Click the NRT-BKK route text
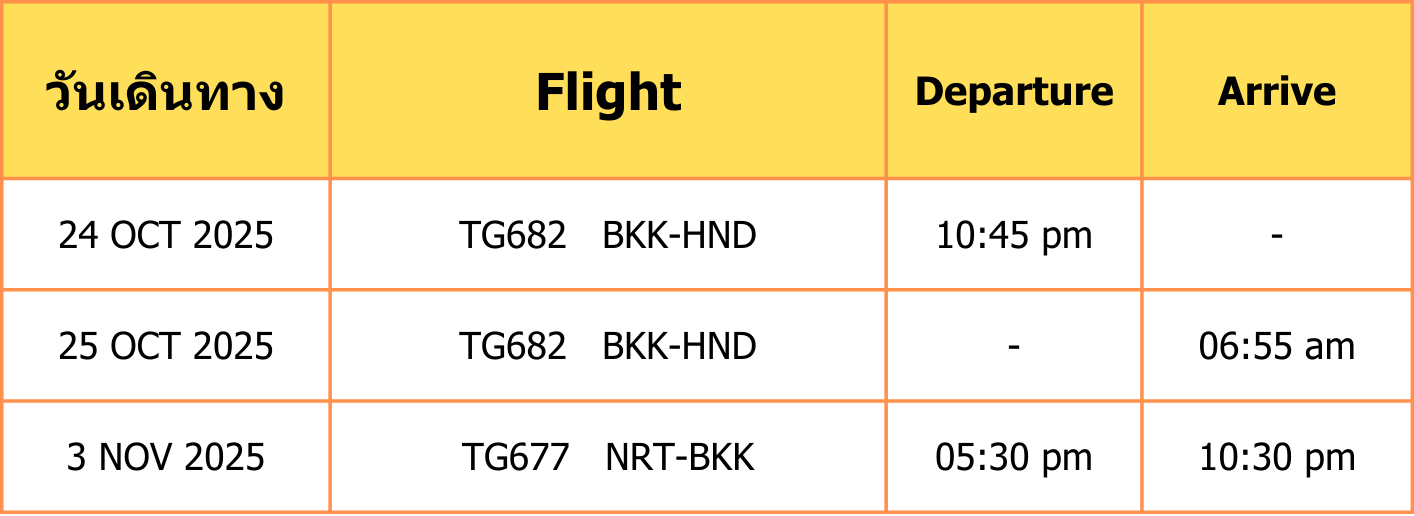The height and width of the screenshot is (516, 1414). 680,458
